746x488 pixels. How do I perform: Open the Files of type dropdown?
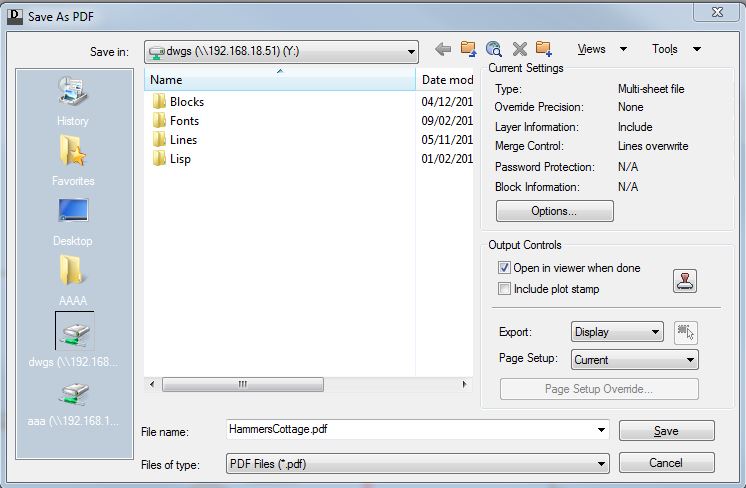(418, 464)
